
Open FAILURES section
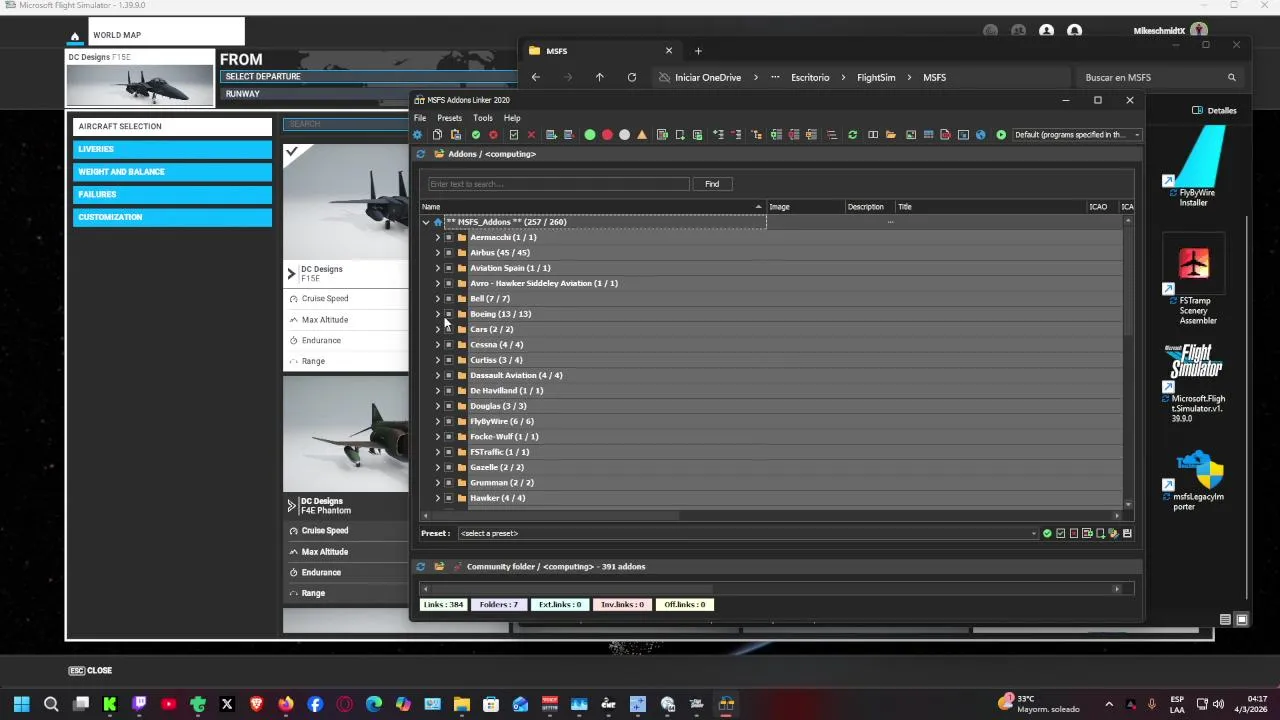(172, 194)
